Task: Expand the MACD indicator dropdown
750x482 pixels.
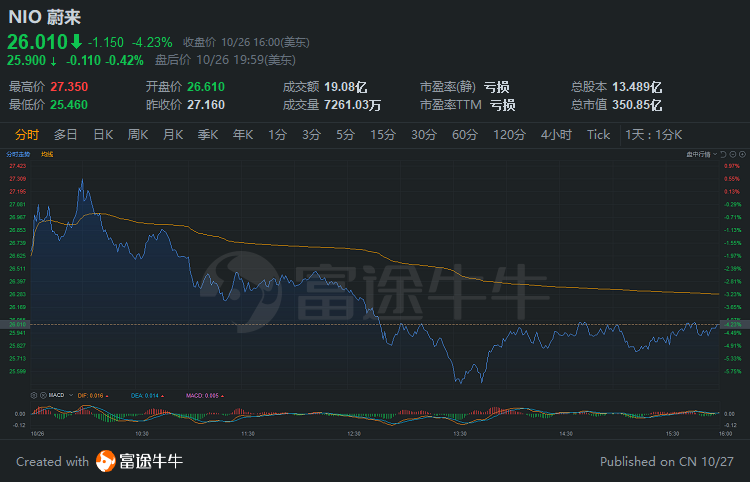Action: 71,395
